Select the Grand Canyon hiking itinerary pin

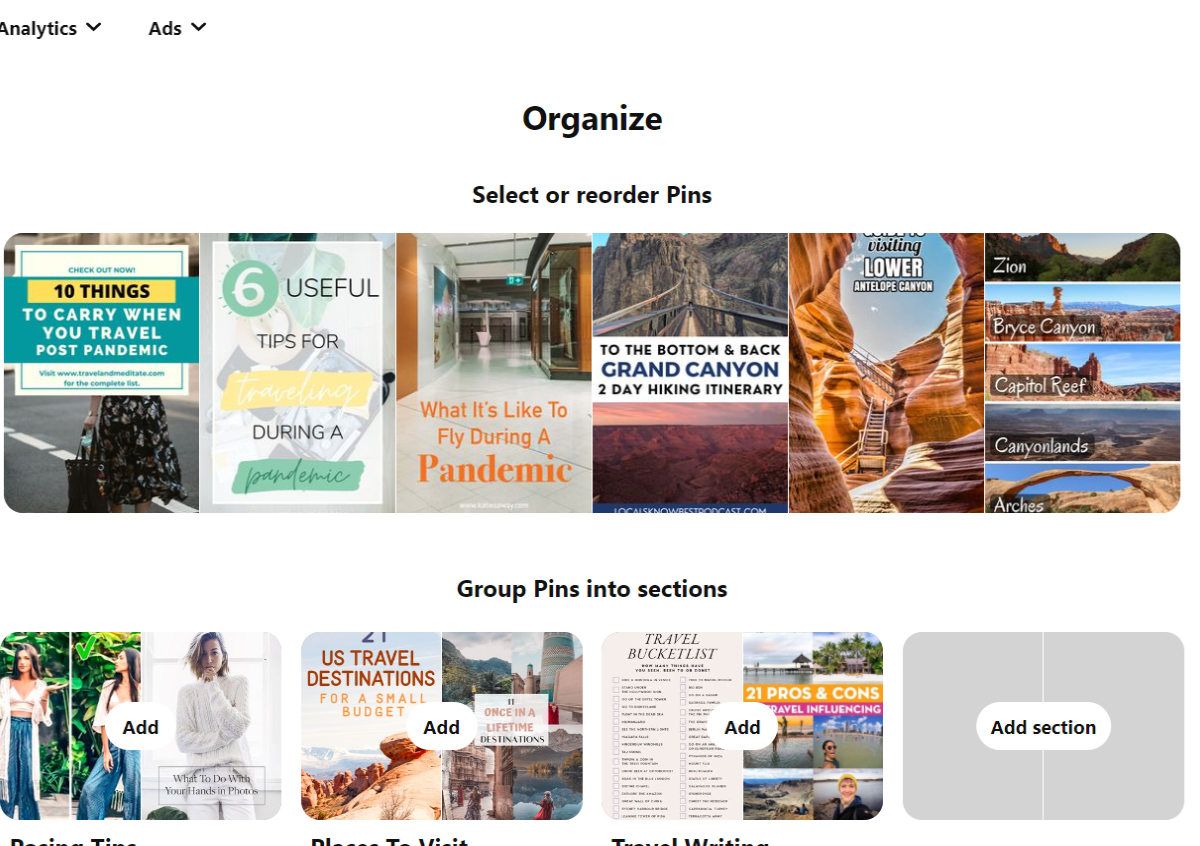pos(690,373)
